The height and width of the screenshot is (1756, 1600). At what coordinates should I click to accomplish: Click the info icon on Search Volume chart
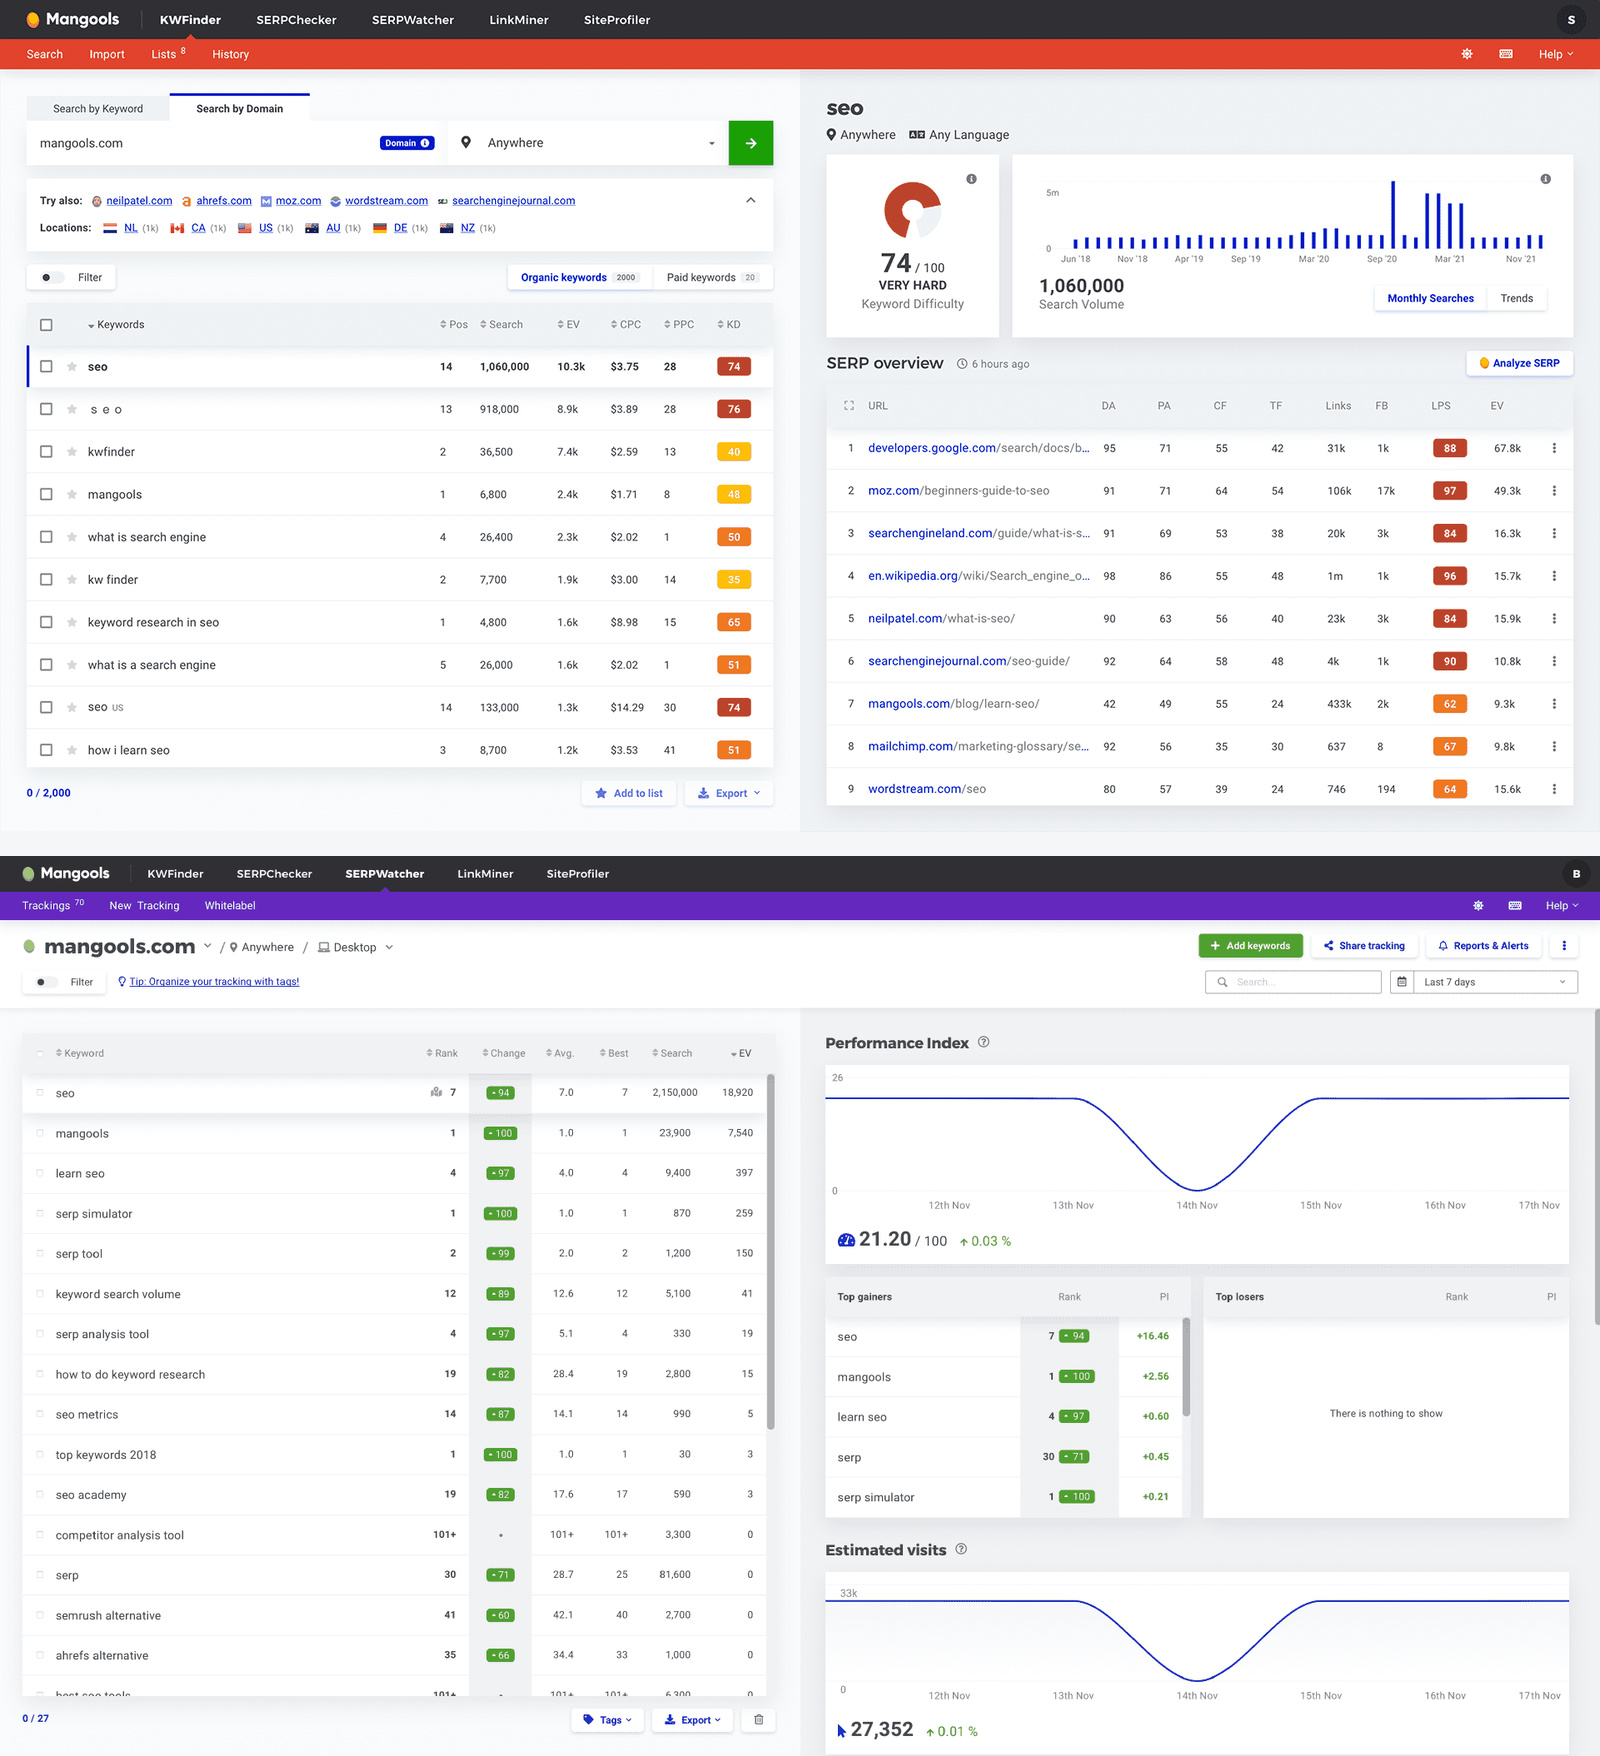click(x=1545, y=179)
